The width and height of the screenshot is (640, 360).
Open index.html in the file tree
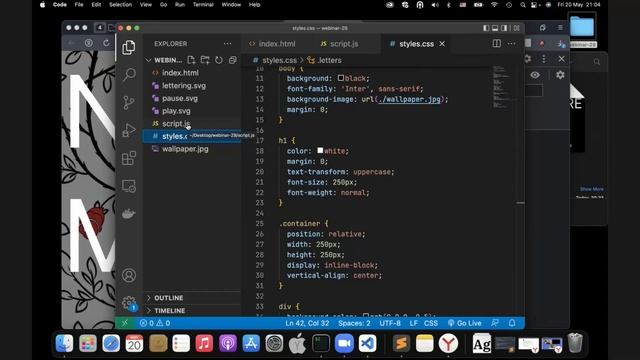[x=180, y=73]
